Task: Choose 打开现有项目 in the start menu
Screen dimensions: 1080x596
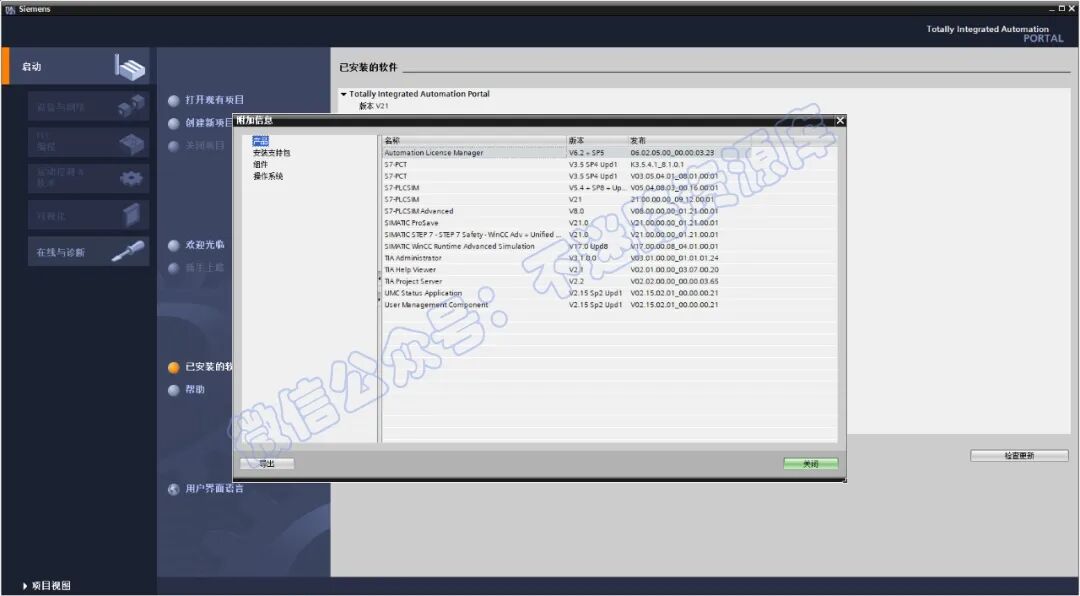Action: [x=214, y=100]
